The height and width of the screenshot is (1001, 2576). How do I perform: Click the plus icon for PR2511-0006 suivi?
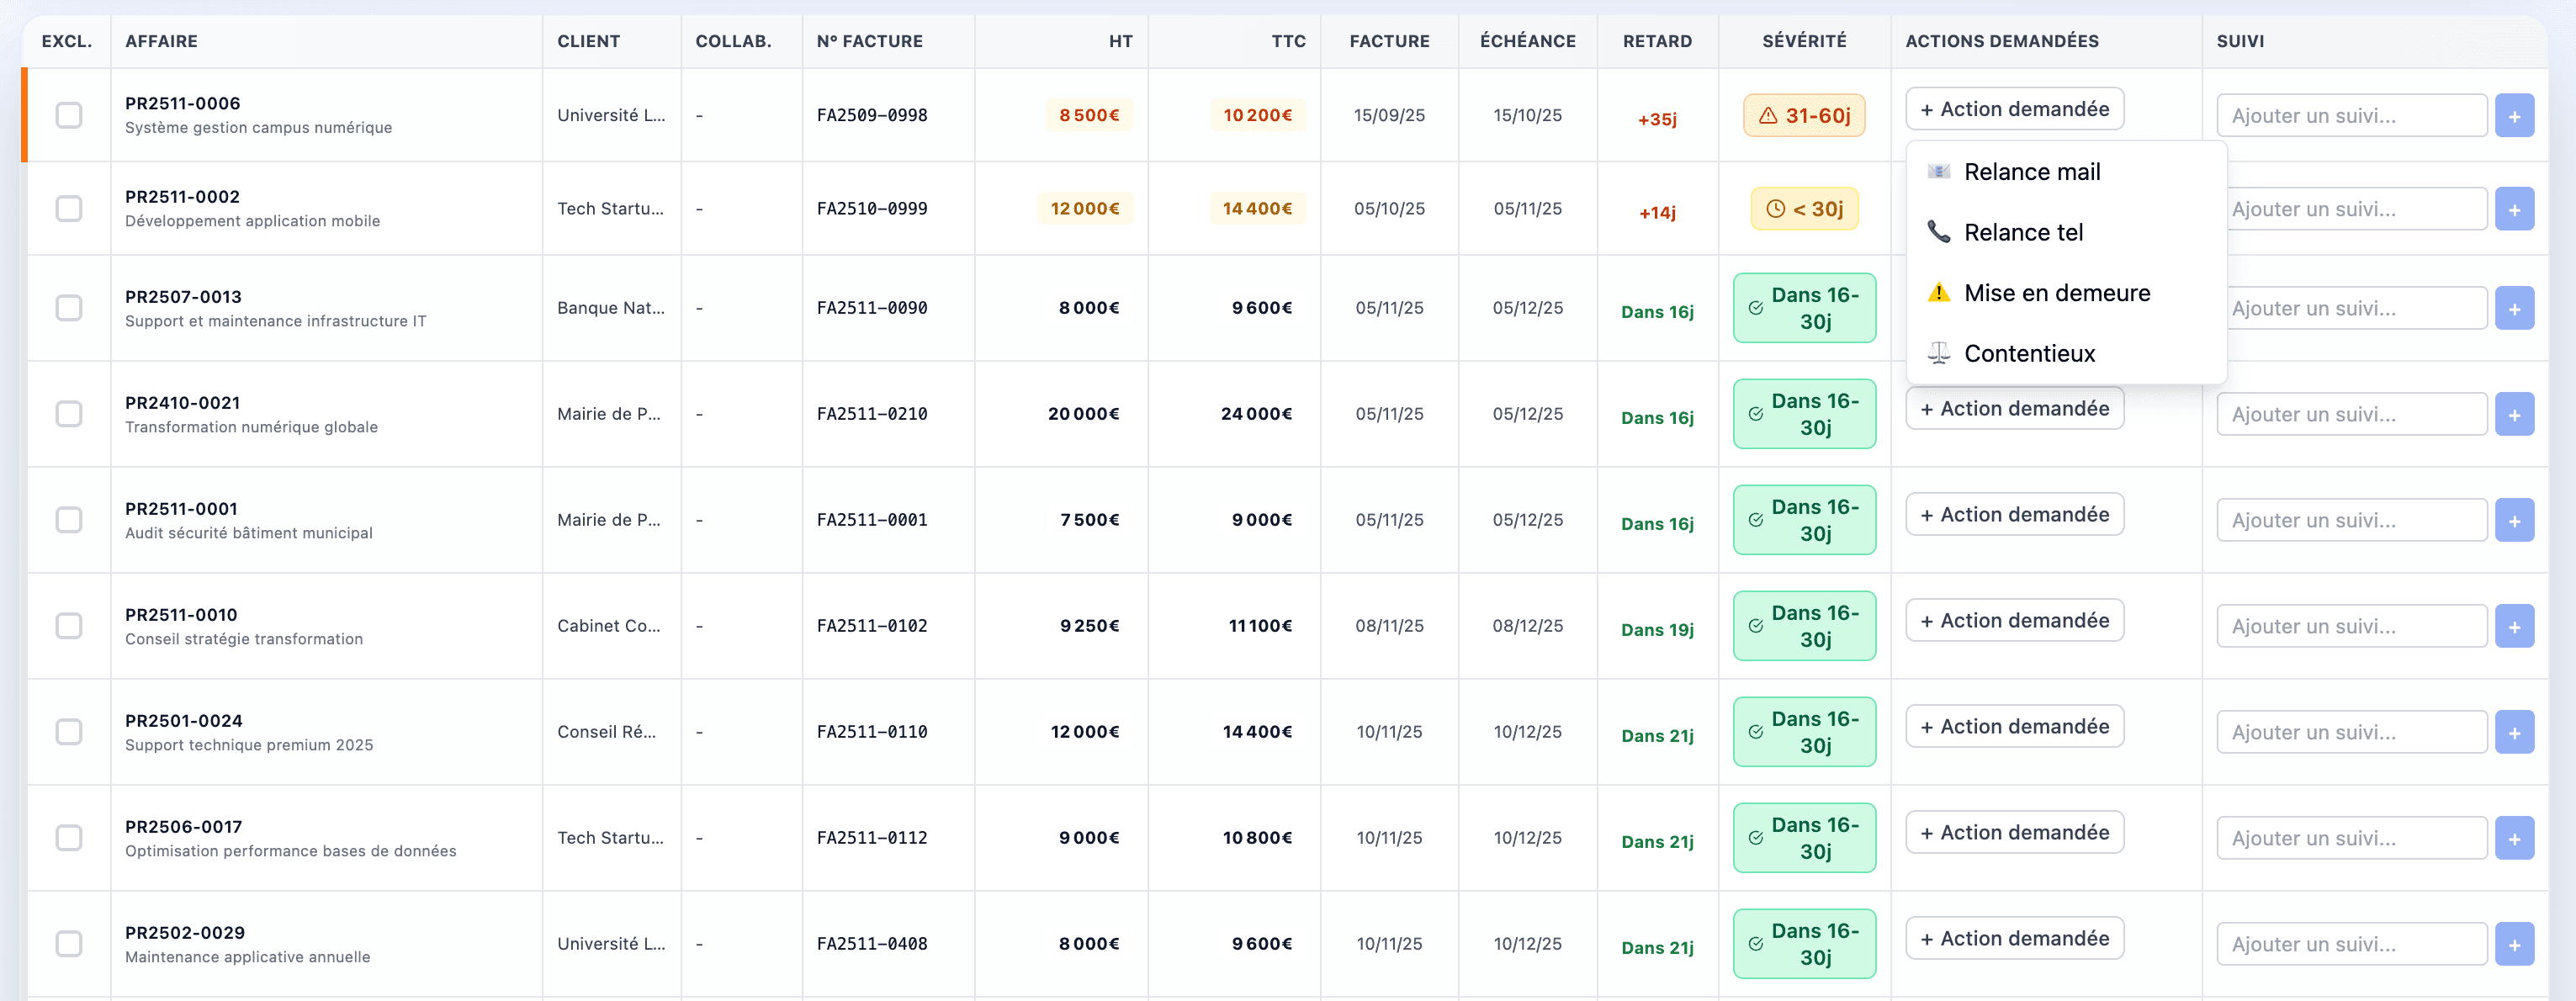click(x=2513, y=116)
